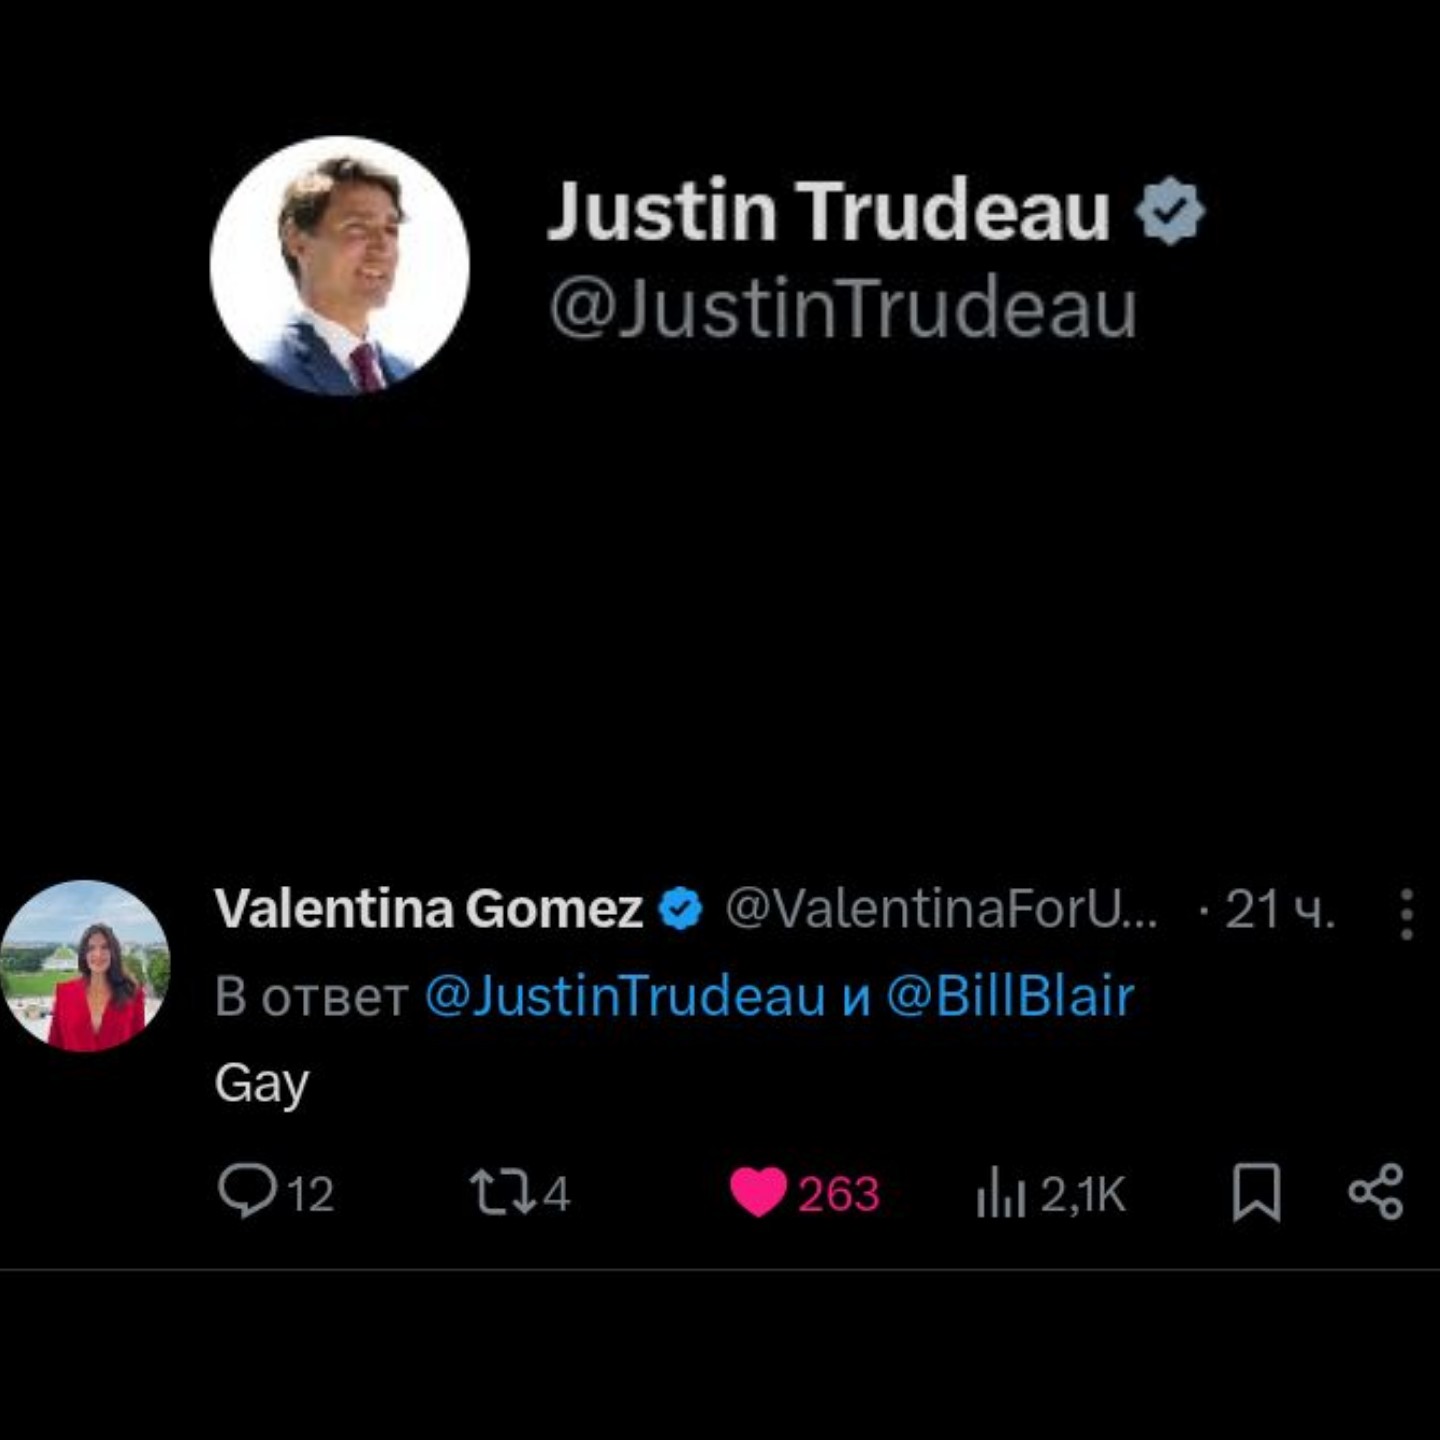Click grey @JustinTrudeau handle under display name
This screenshot has height=1440, width=1440.
click(x=843, y=307)
